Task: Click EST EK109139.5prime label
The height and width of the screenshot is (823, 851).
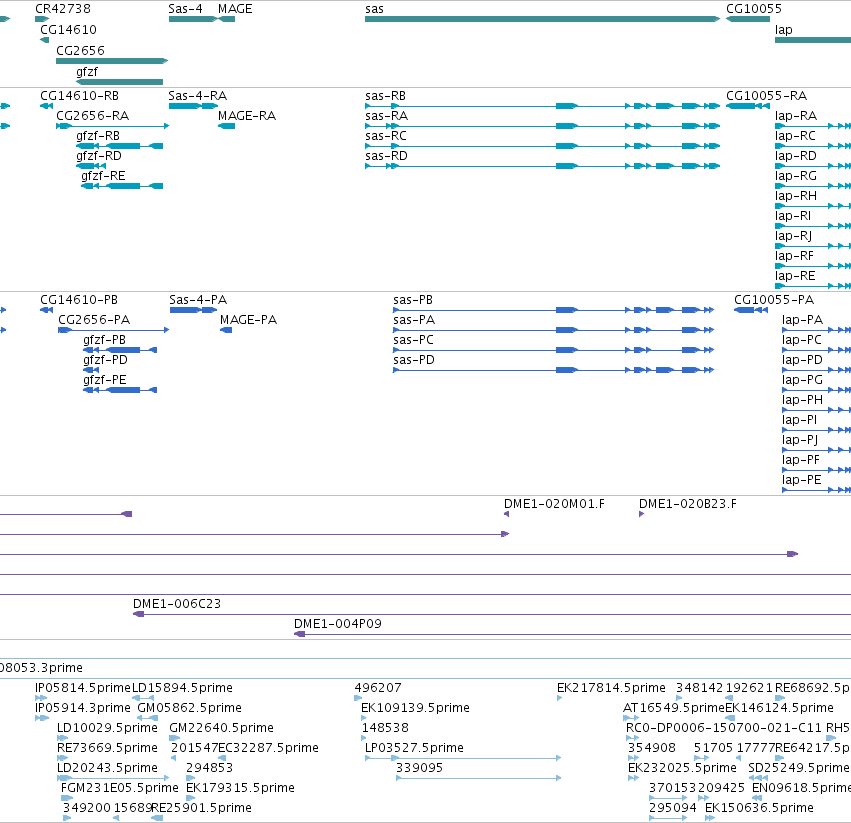Action: pyautogui.click(x=415, y=708)
